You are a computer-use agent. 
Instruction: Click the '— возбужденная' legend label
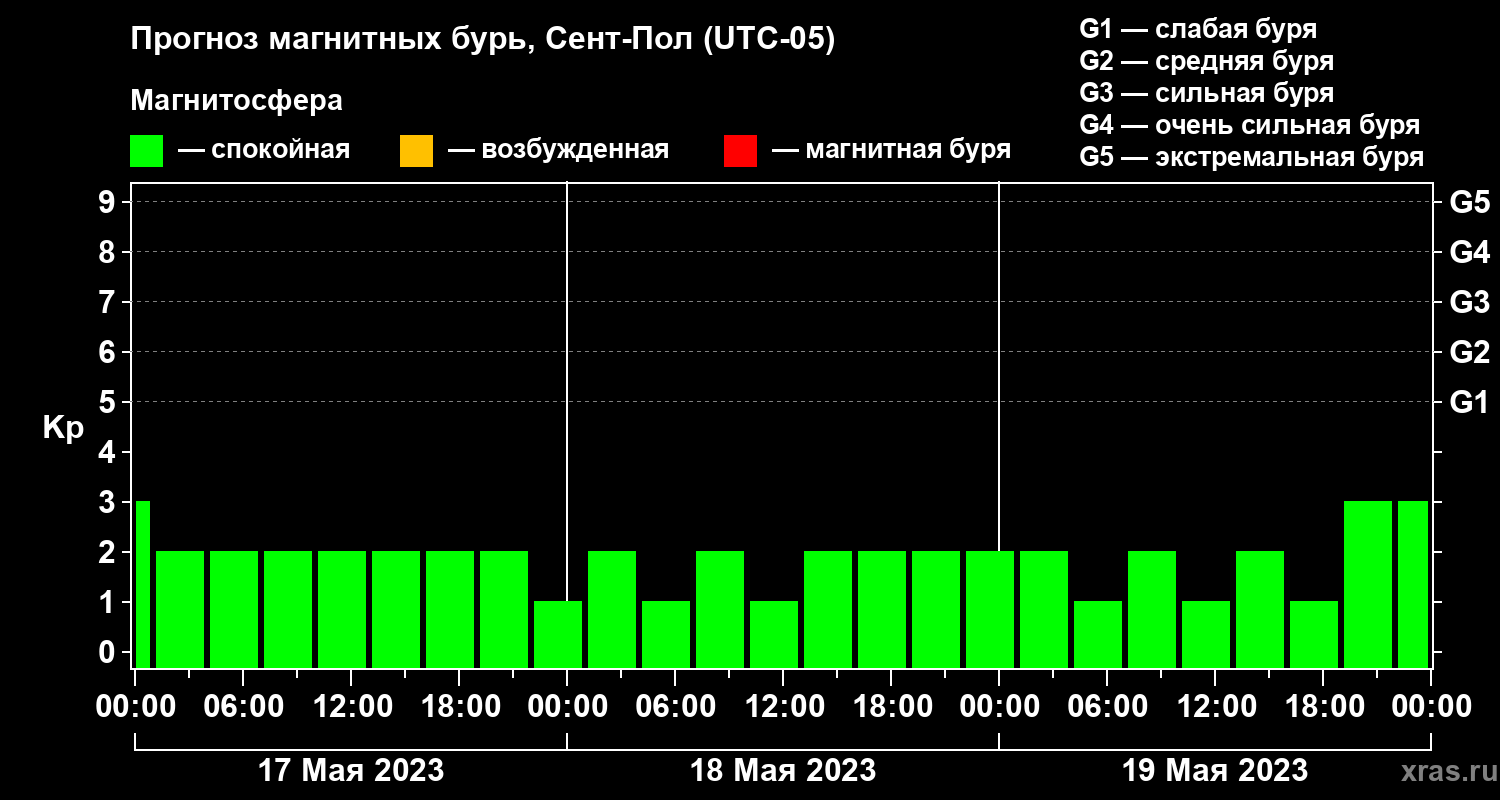[558, 150]
